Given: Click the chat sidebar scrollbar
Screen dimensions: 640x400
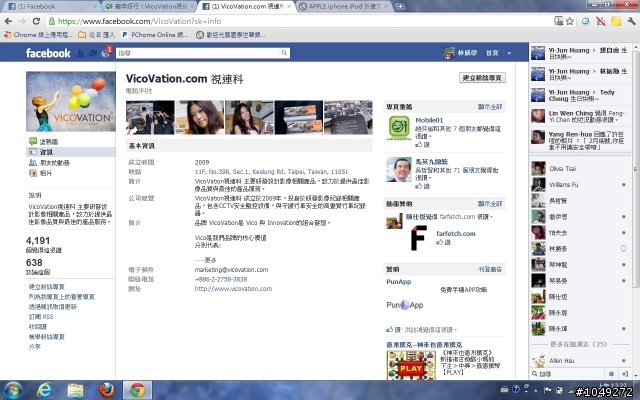Looking at the screenshot, I should 636,168.
